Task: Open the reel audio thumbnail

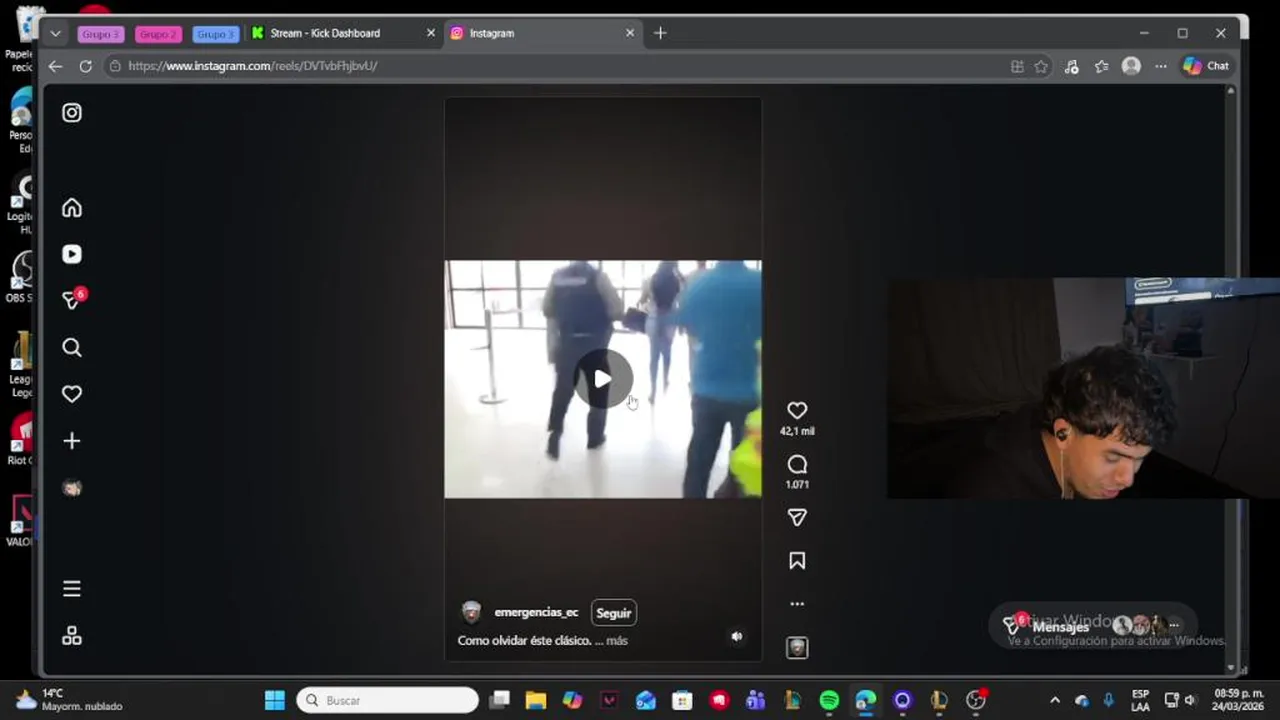Action: [x=797, y=647]
